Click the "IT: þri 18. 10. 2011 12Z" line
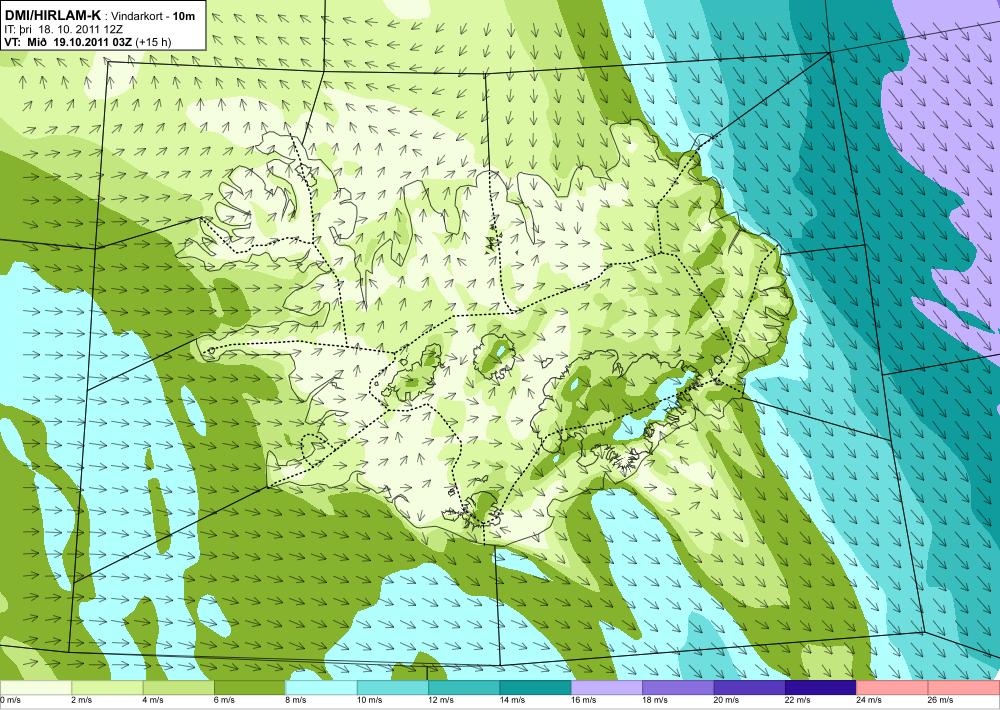 63,29
